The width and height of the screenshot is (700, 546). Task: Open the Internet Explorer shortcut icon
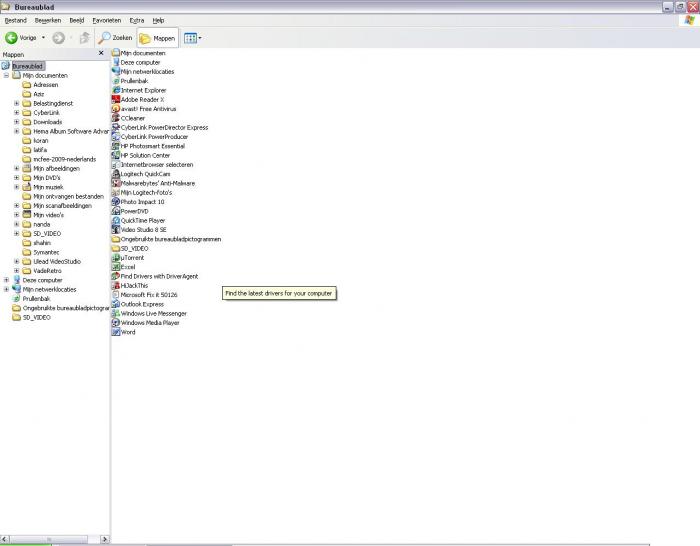coord(116,90)
